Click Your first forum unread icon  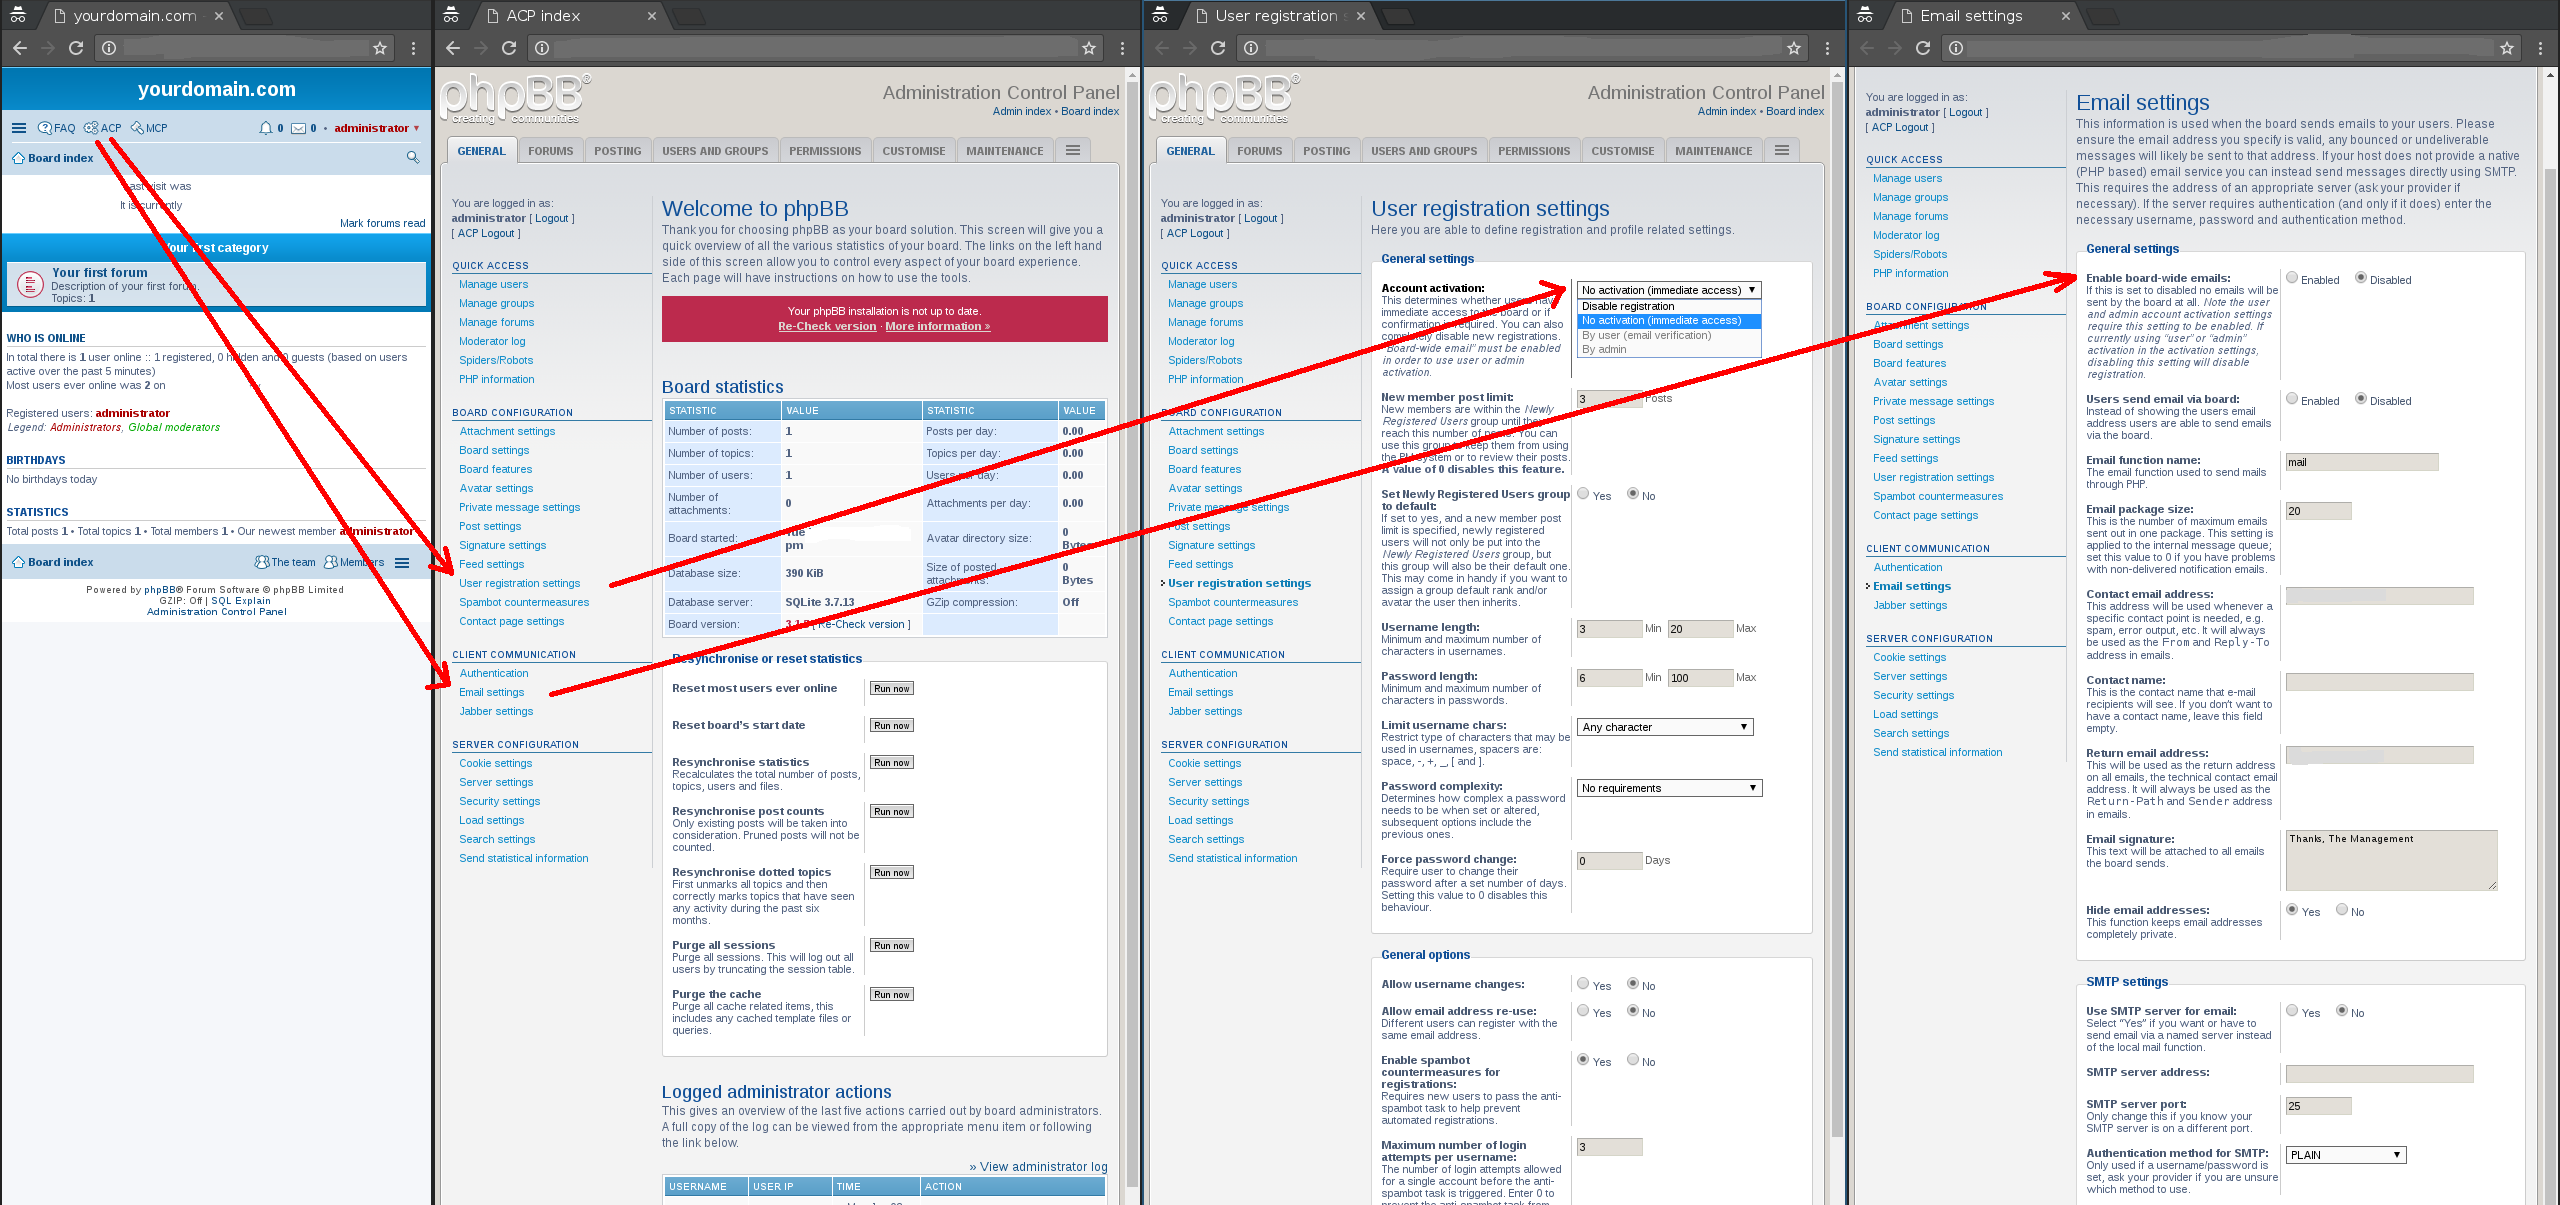[x=30, y=284]
